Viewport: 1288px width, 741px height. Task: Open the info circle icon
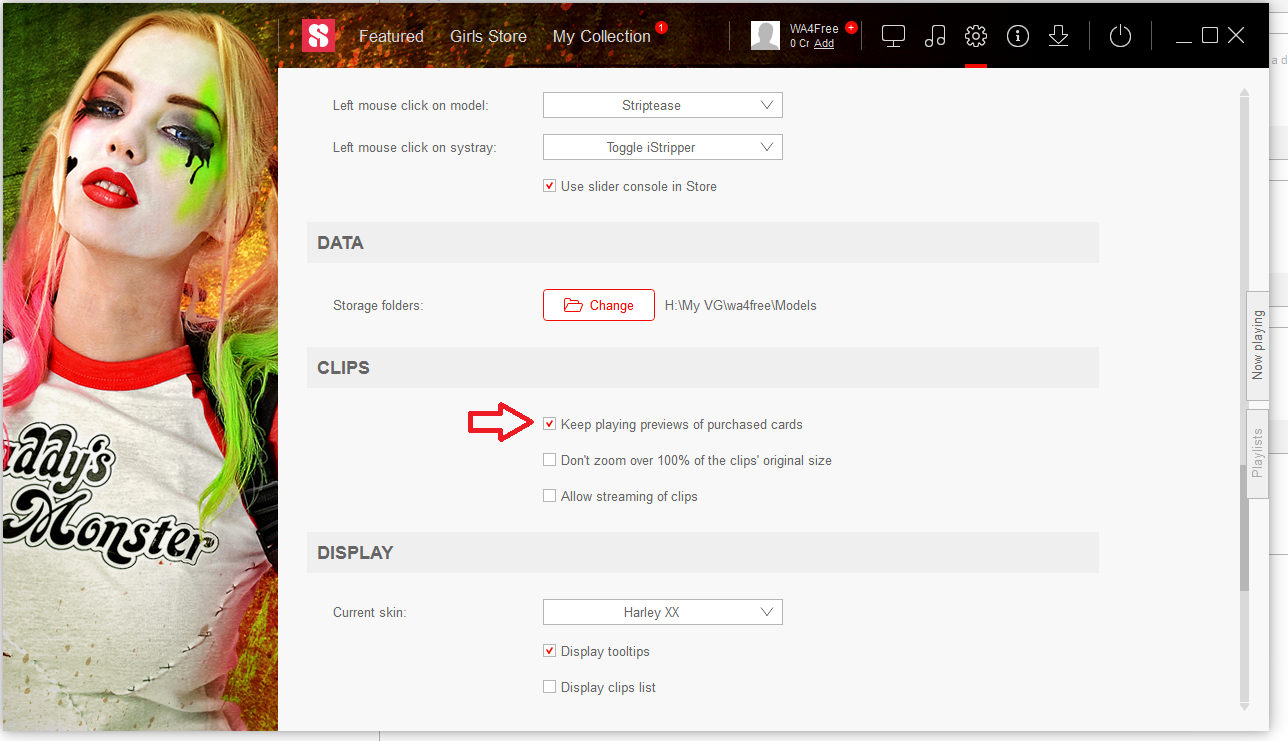click(x=1018, y=36)
